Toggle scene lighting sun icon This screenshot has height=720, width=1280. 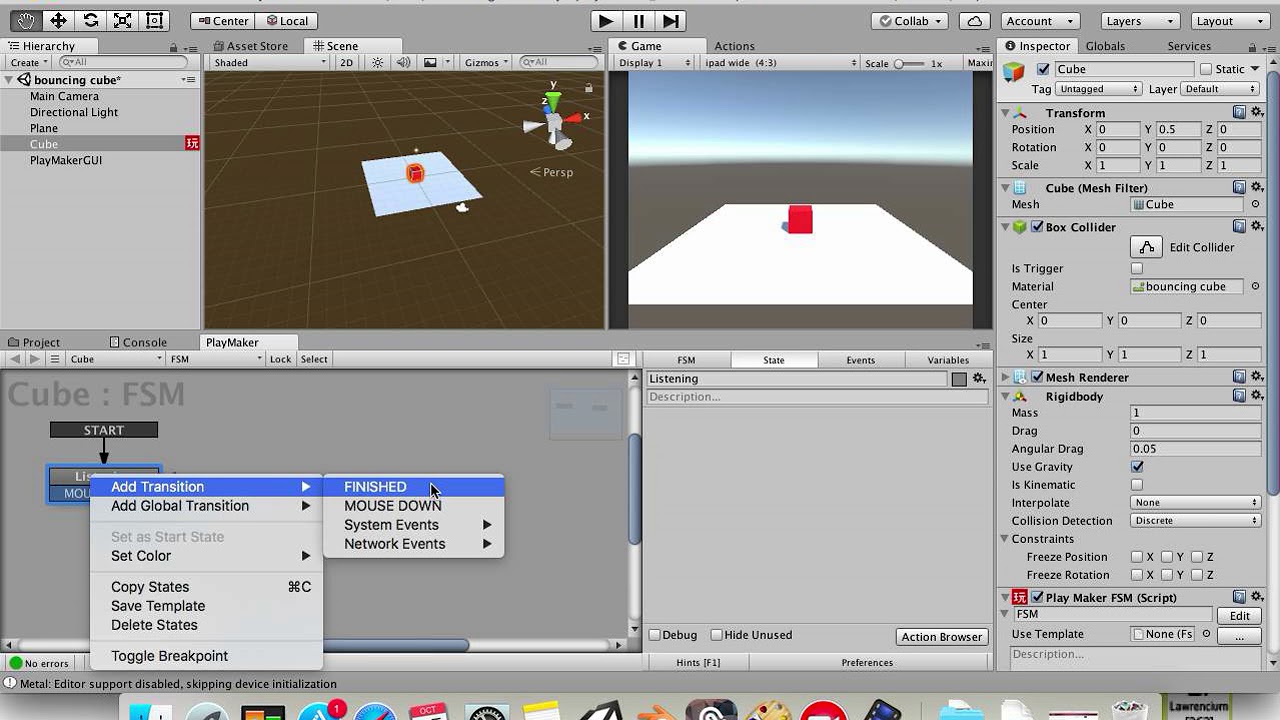click(377, 62)
